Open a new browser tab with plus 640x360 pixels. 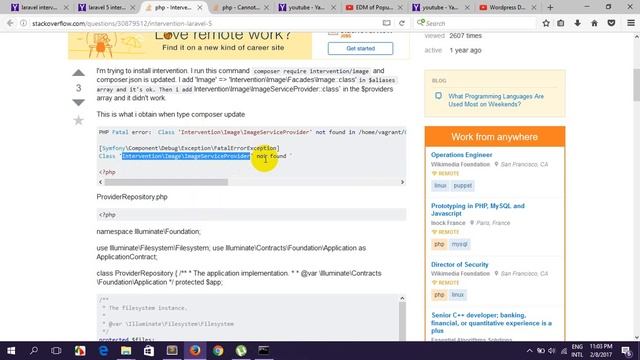(x=550, y=7)
